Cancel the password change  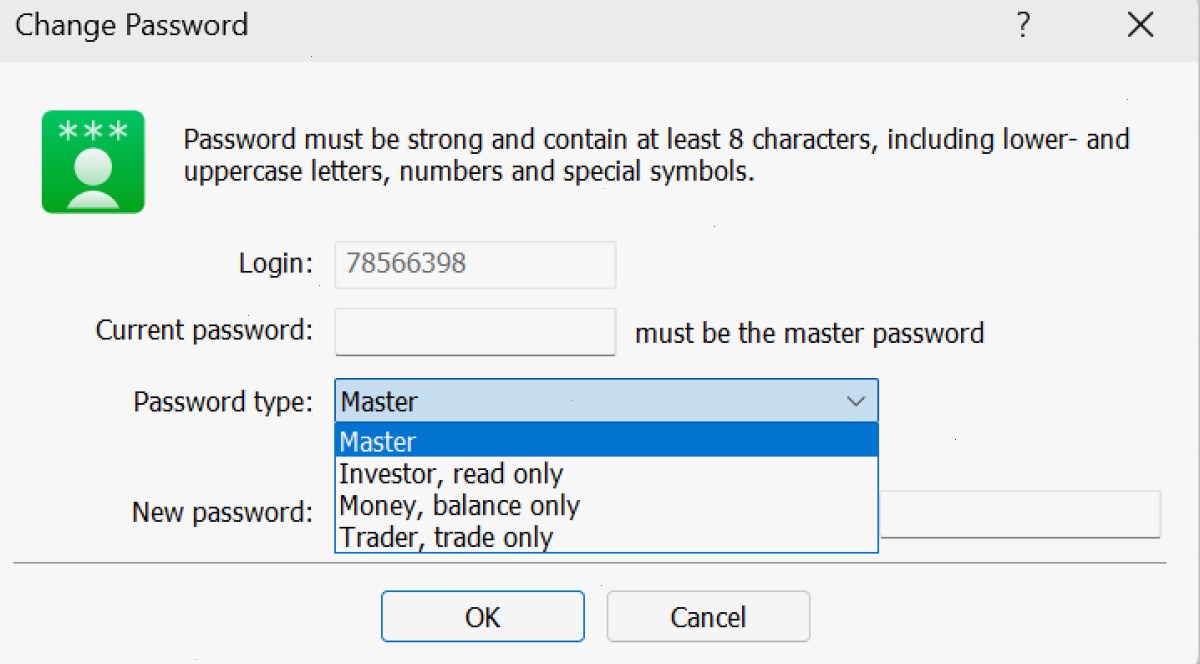pyautogui.click(x=708, y=616)
